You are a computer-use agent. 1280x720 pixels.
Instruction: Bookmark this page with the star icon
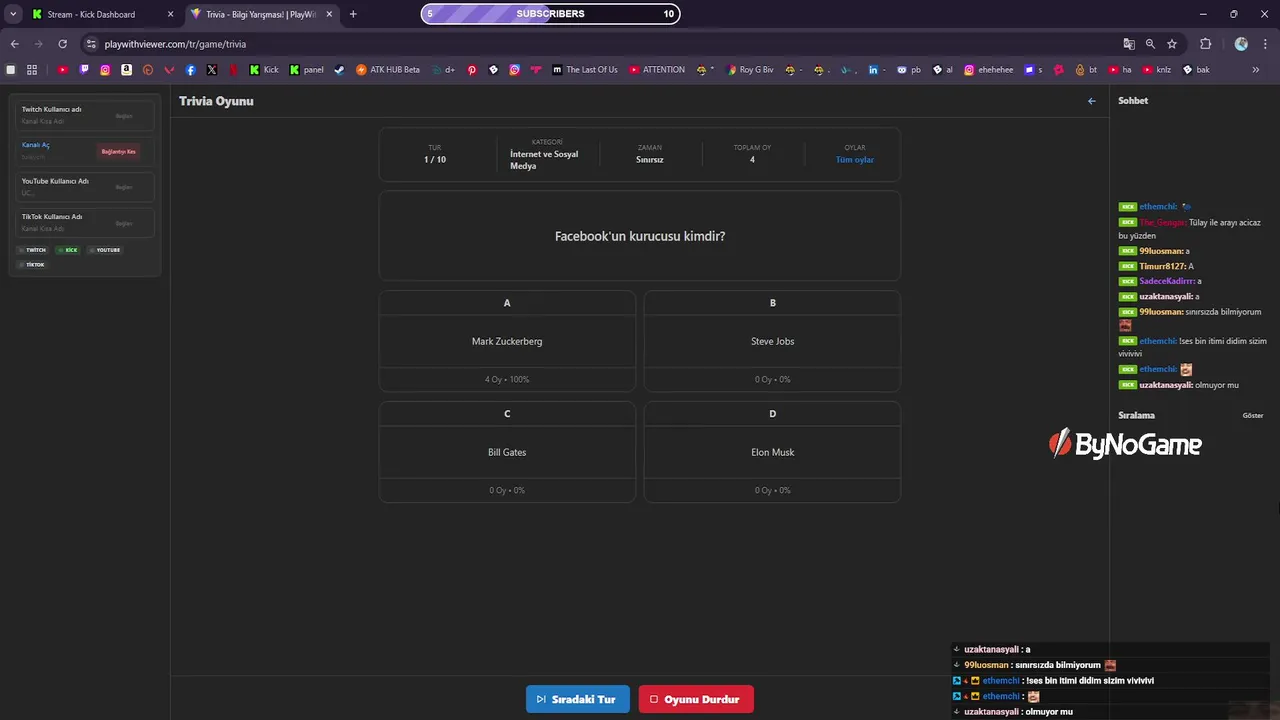(1172, 44)
